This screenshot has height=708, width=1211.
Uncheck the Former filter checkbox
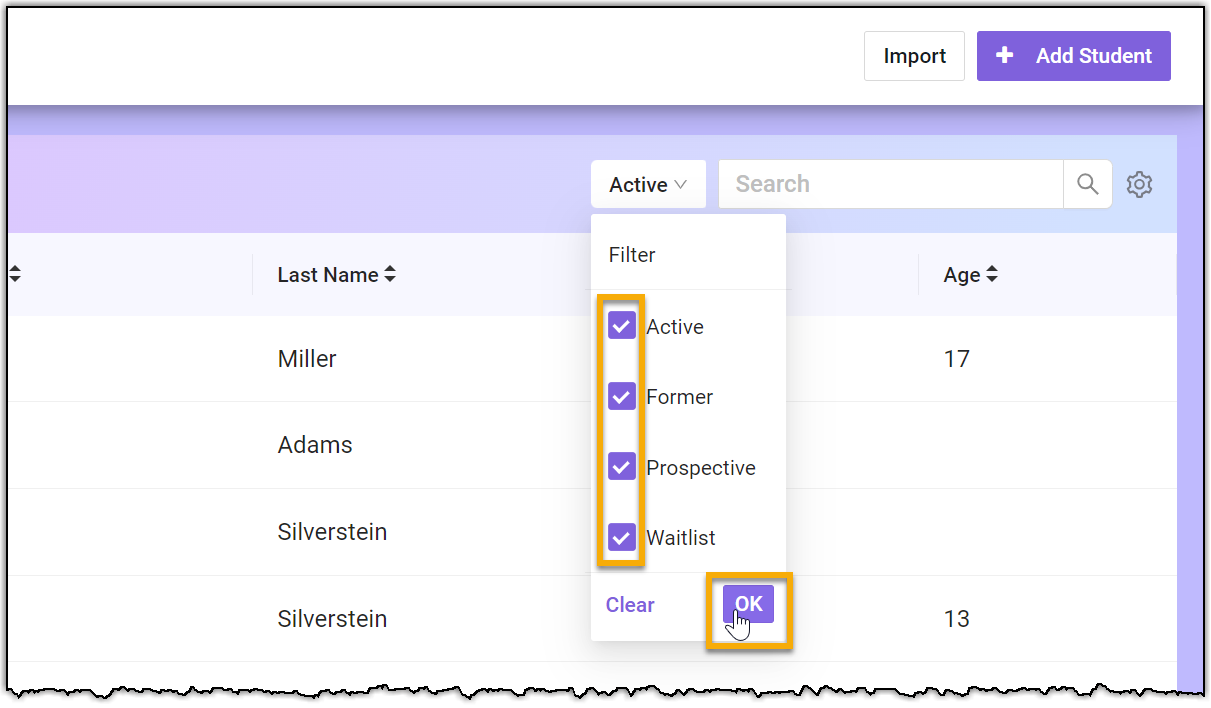click(622, 396)
